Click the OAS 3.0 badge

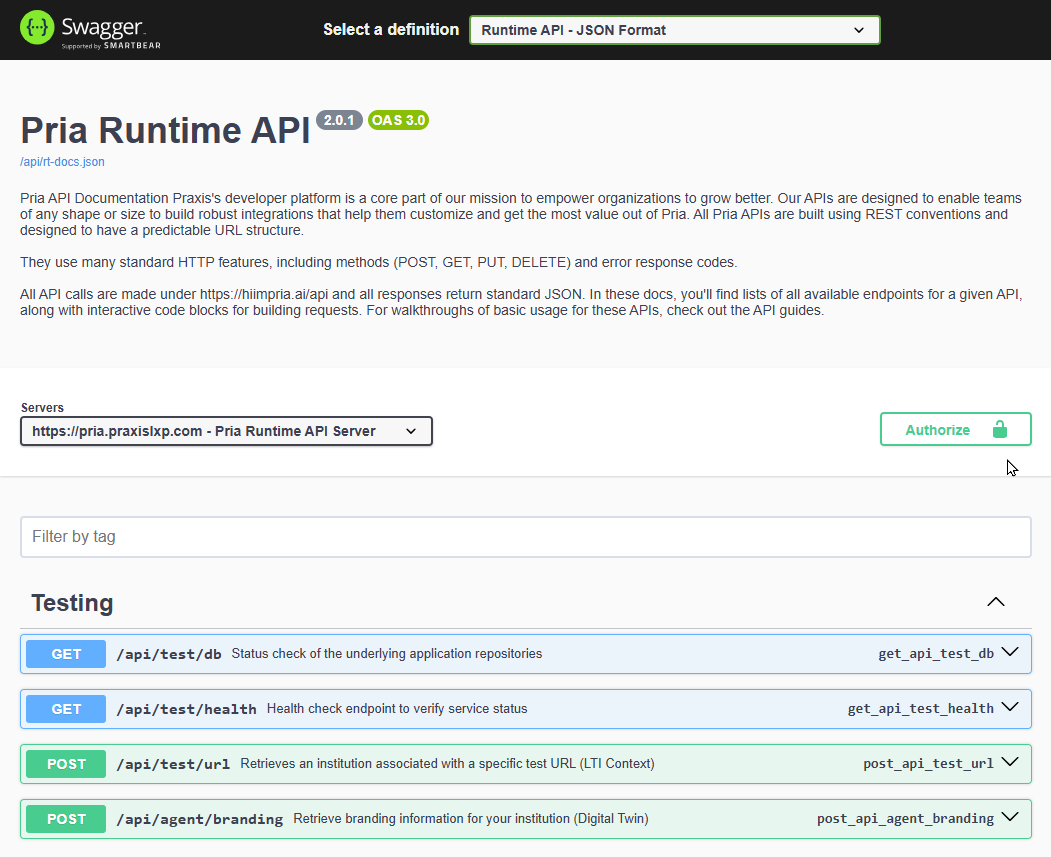(x=398, y=120)
